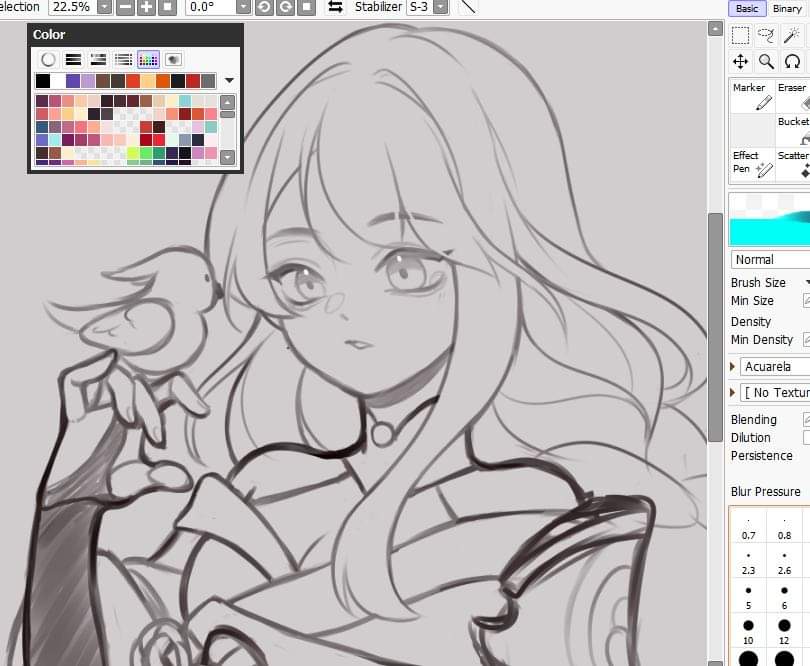The image size is (810, 666).
Task: Show the HSV sliders in Color panel
Action: coord(98,60)
